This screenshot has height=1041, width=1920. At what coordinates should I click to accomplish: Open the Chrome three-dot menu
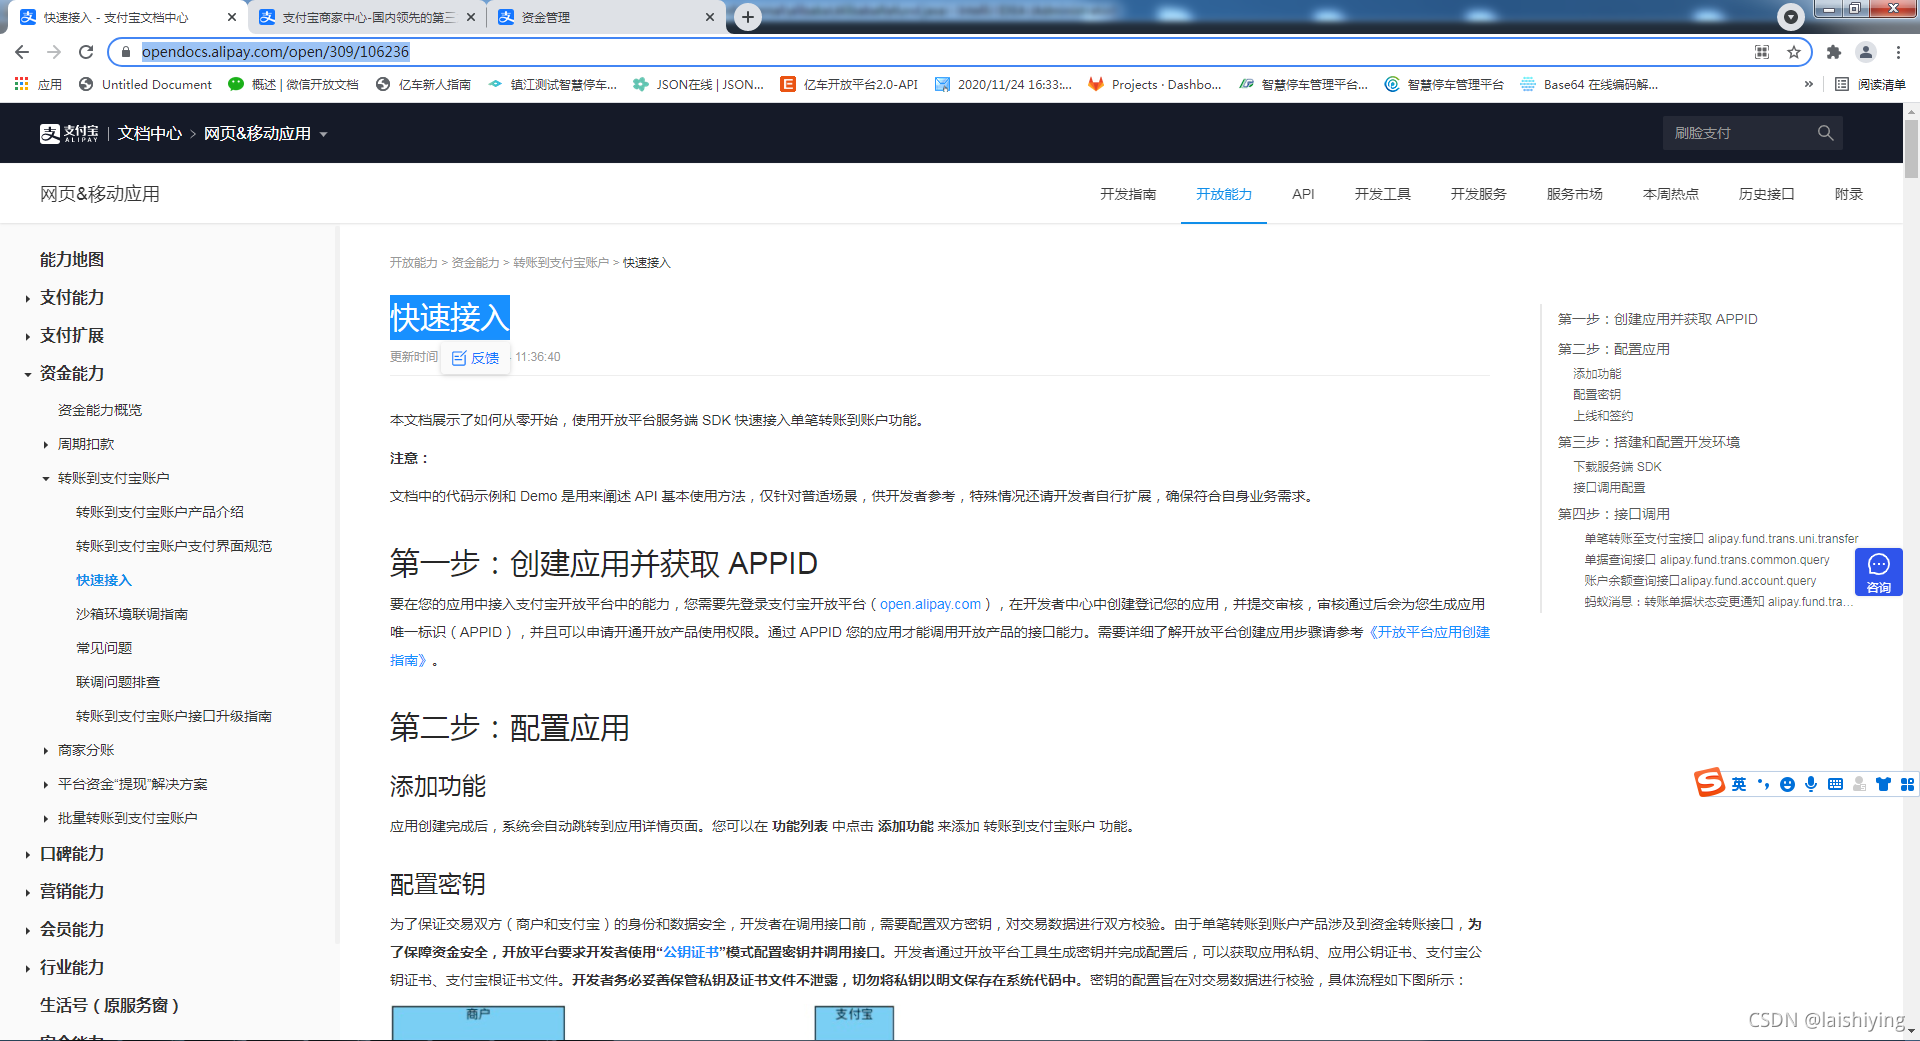click(x=1898, y=52)
